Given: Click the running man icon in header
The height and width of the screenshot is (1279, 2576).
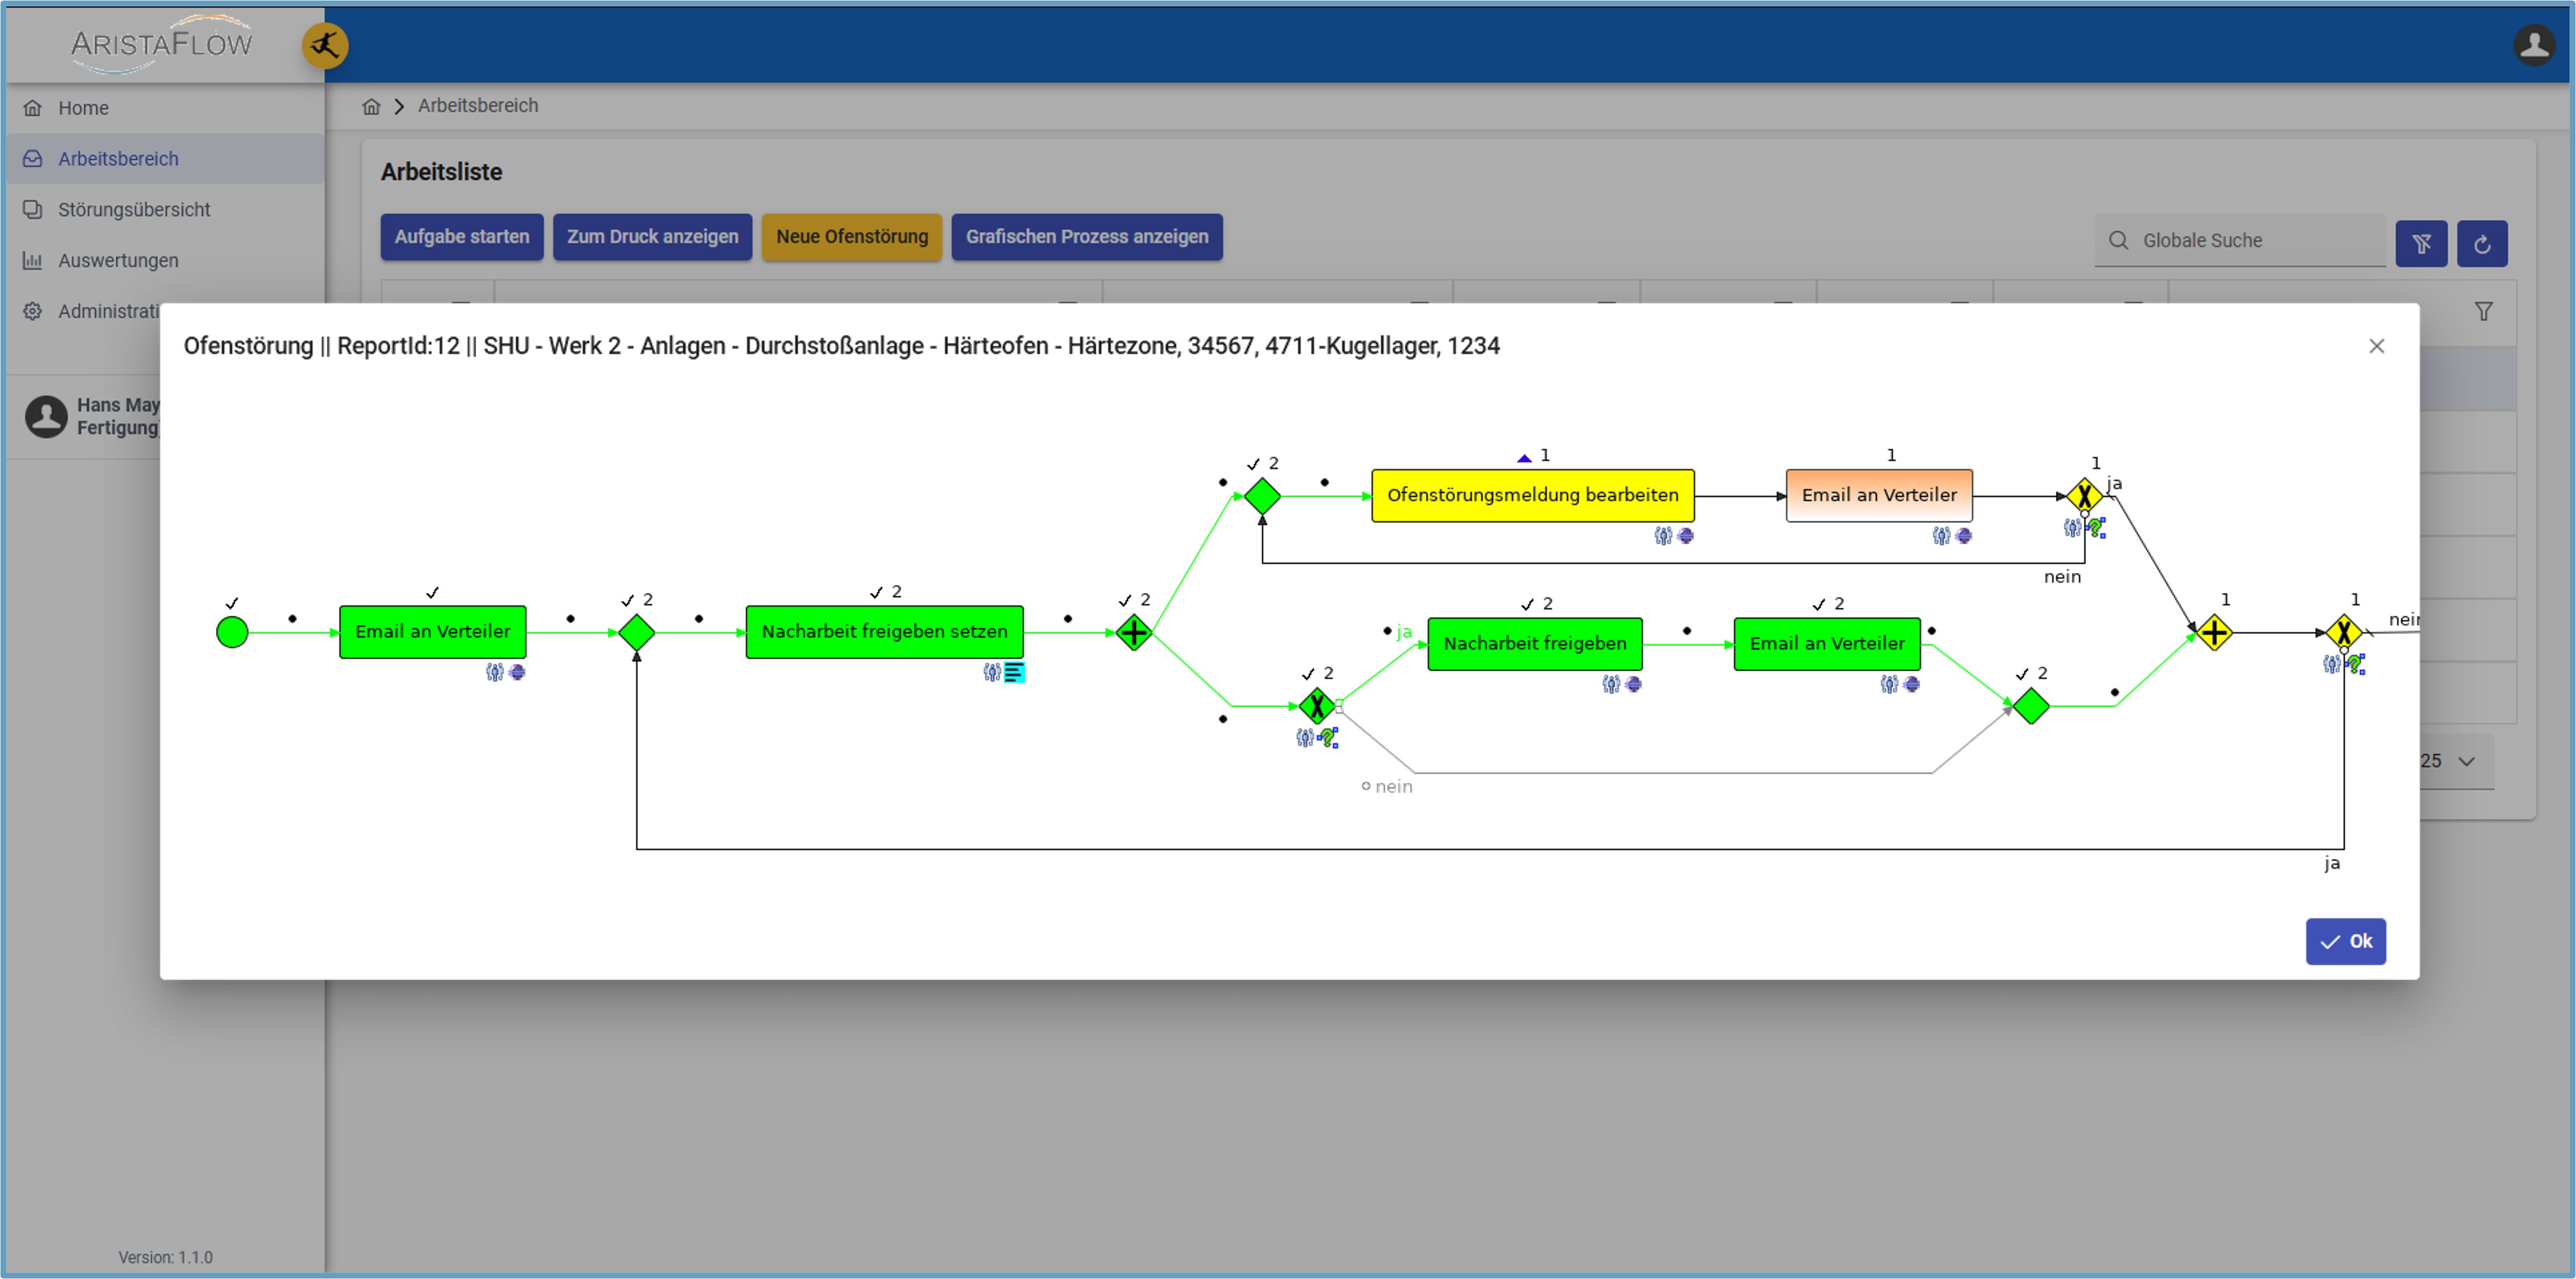Looking at the screenshot, I should [325, 46].
